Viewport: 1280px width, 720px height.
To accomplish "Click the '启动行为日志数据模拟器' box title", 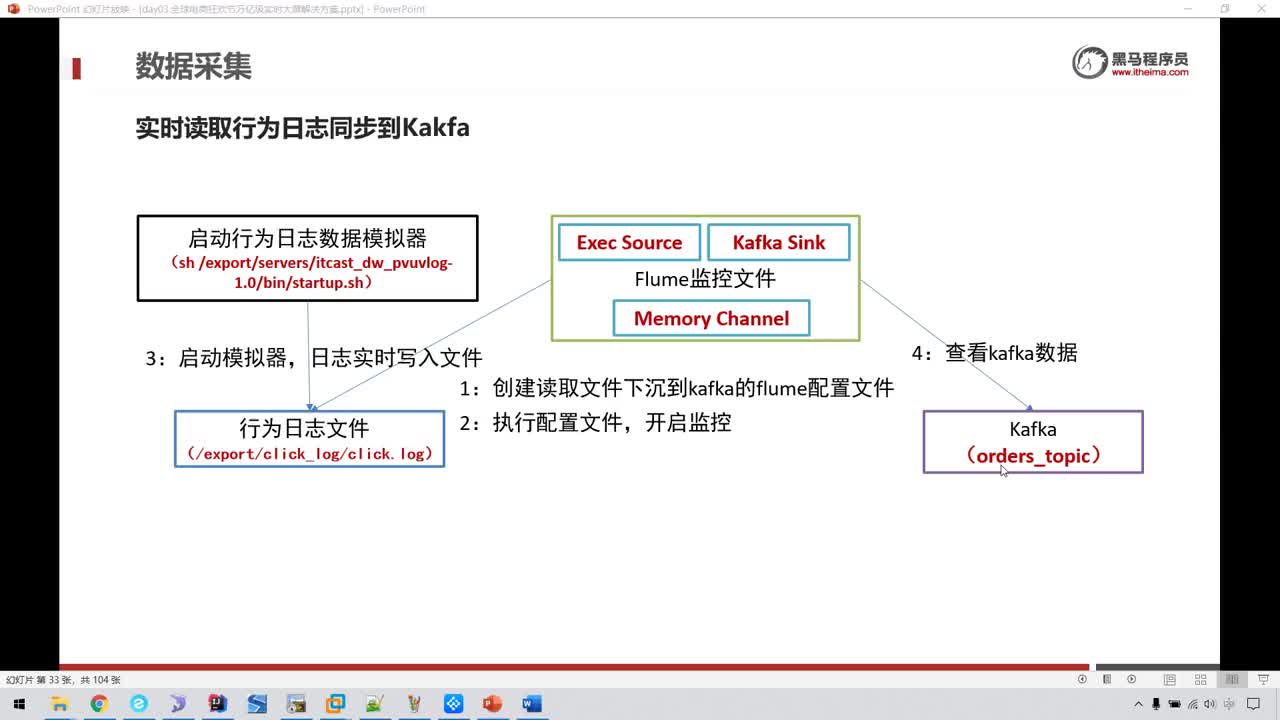I will (307, 238).
